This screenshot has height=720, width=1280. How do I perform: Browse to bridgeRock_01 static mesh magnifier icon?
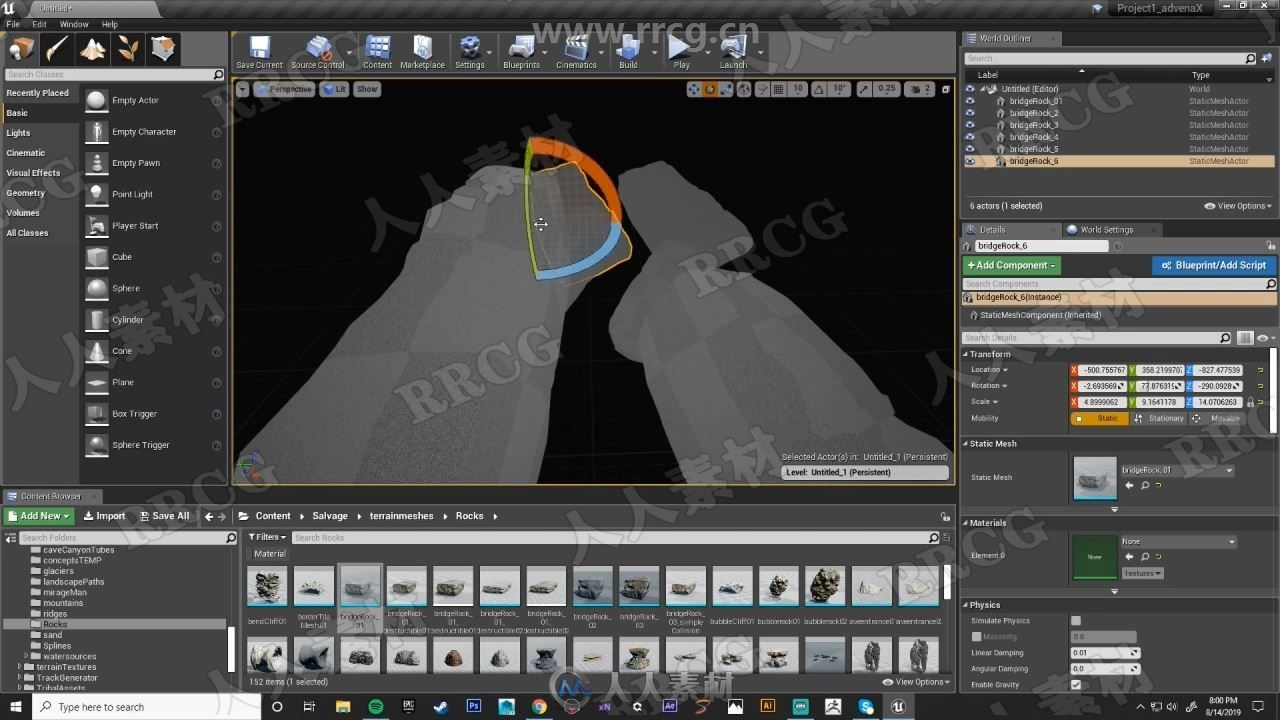click(1145, 485)
